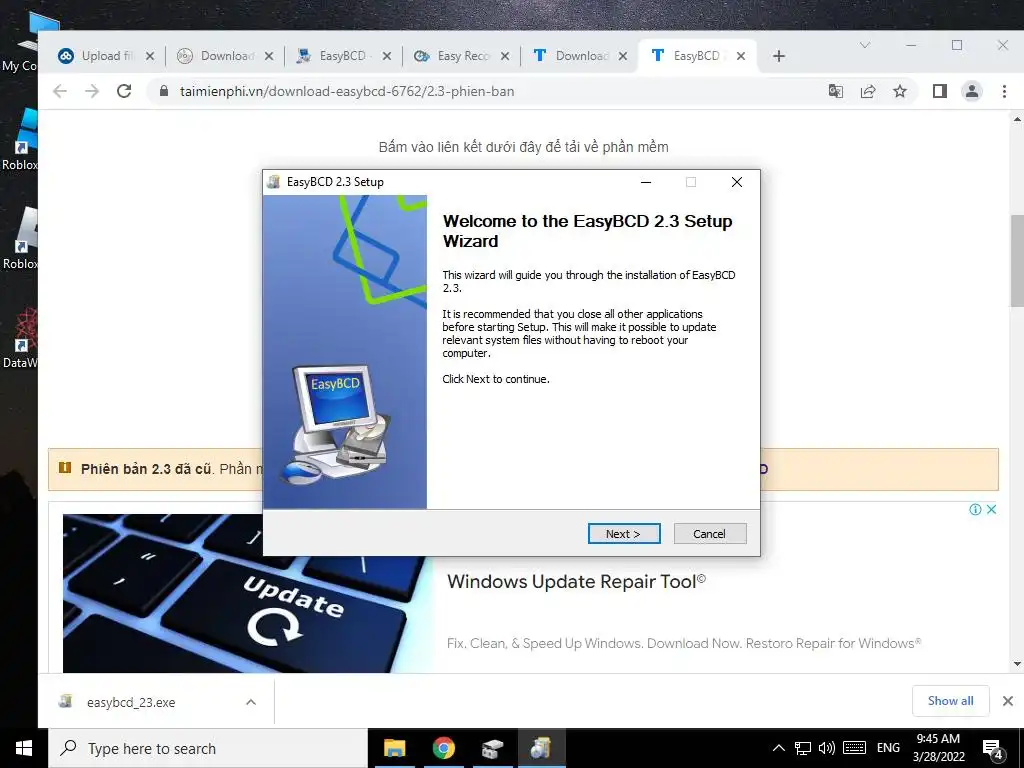Close the 'Upload fi' tab
The height and width of the screenshot is (768, 1024).
150,56
